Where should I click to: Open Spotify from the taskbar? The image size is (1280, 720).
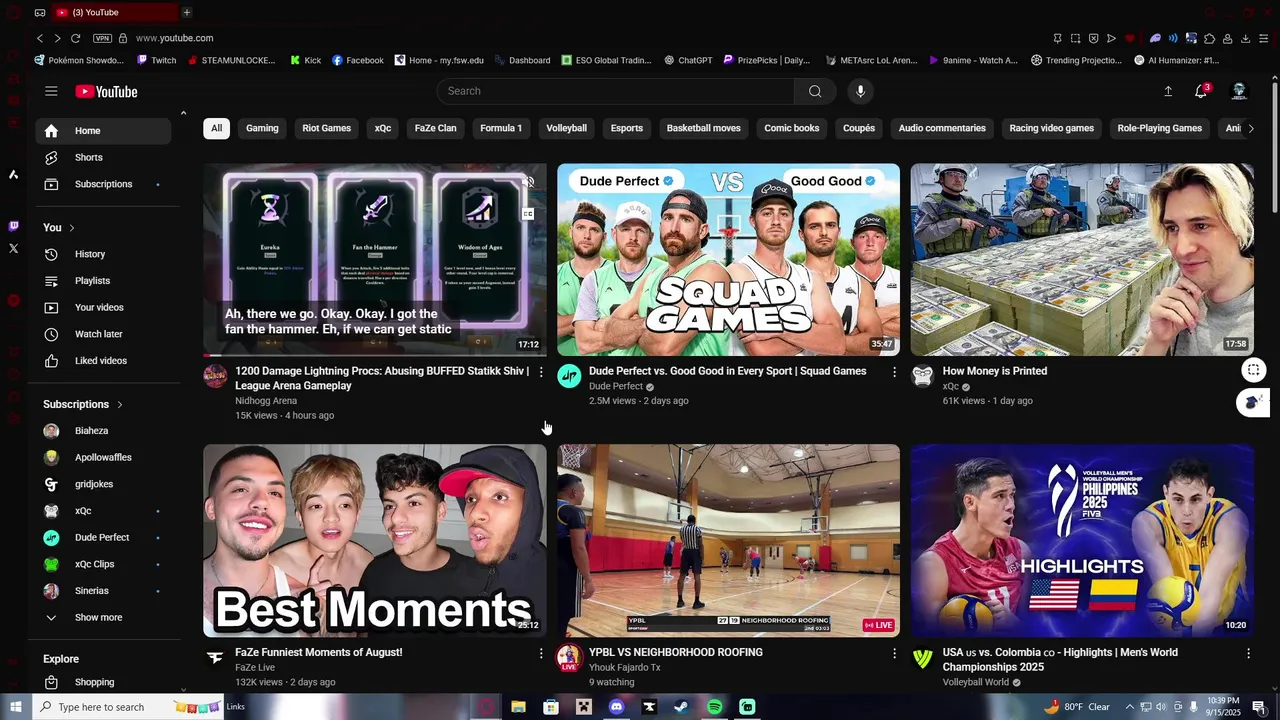[x=714, y=707]
